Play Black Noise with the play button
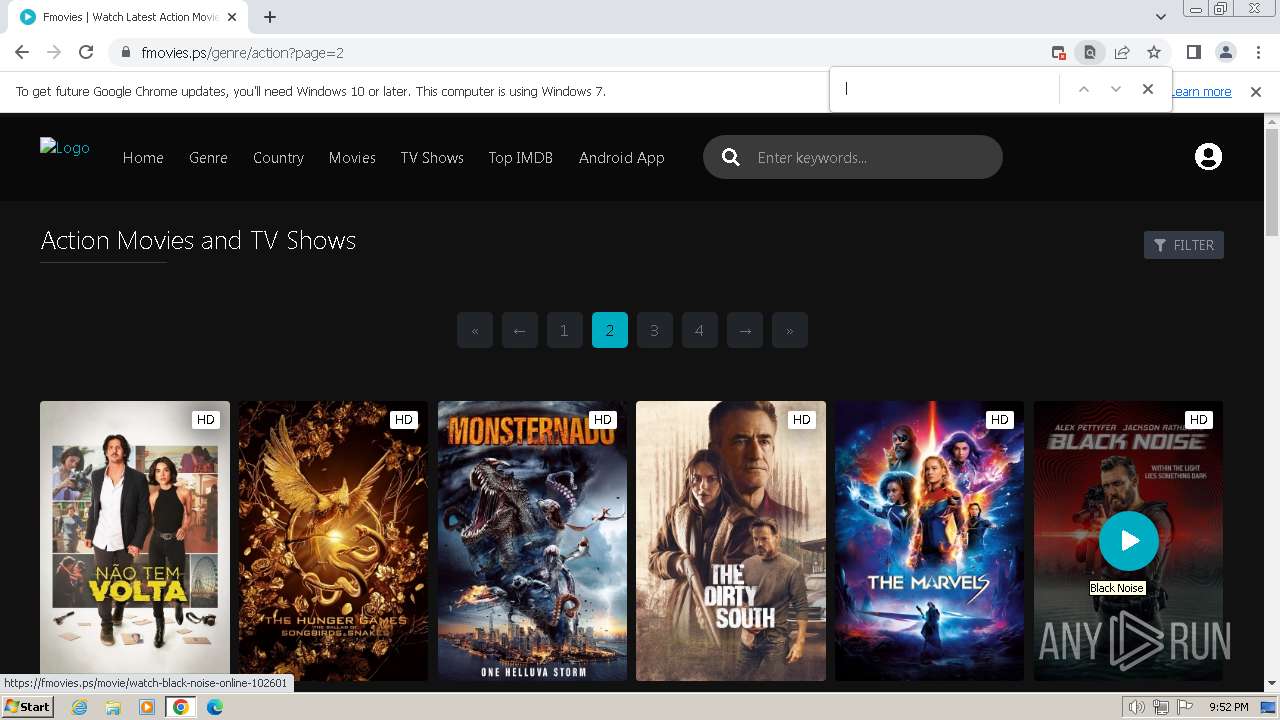Screen dimensions: 1280x720 1129,541
